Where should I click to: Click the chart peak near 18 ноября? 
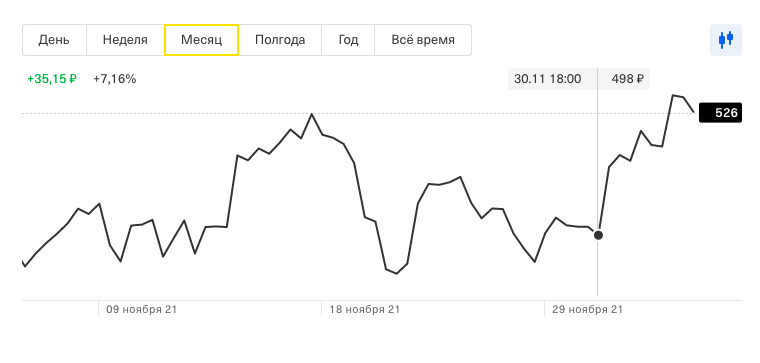tap(311, 114)
